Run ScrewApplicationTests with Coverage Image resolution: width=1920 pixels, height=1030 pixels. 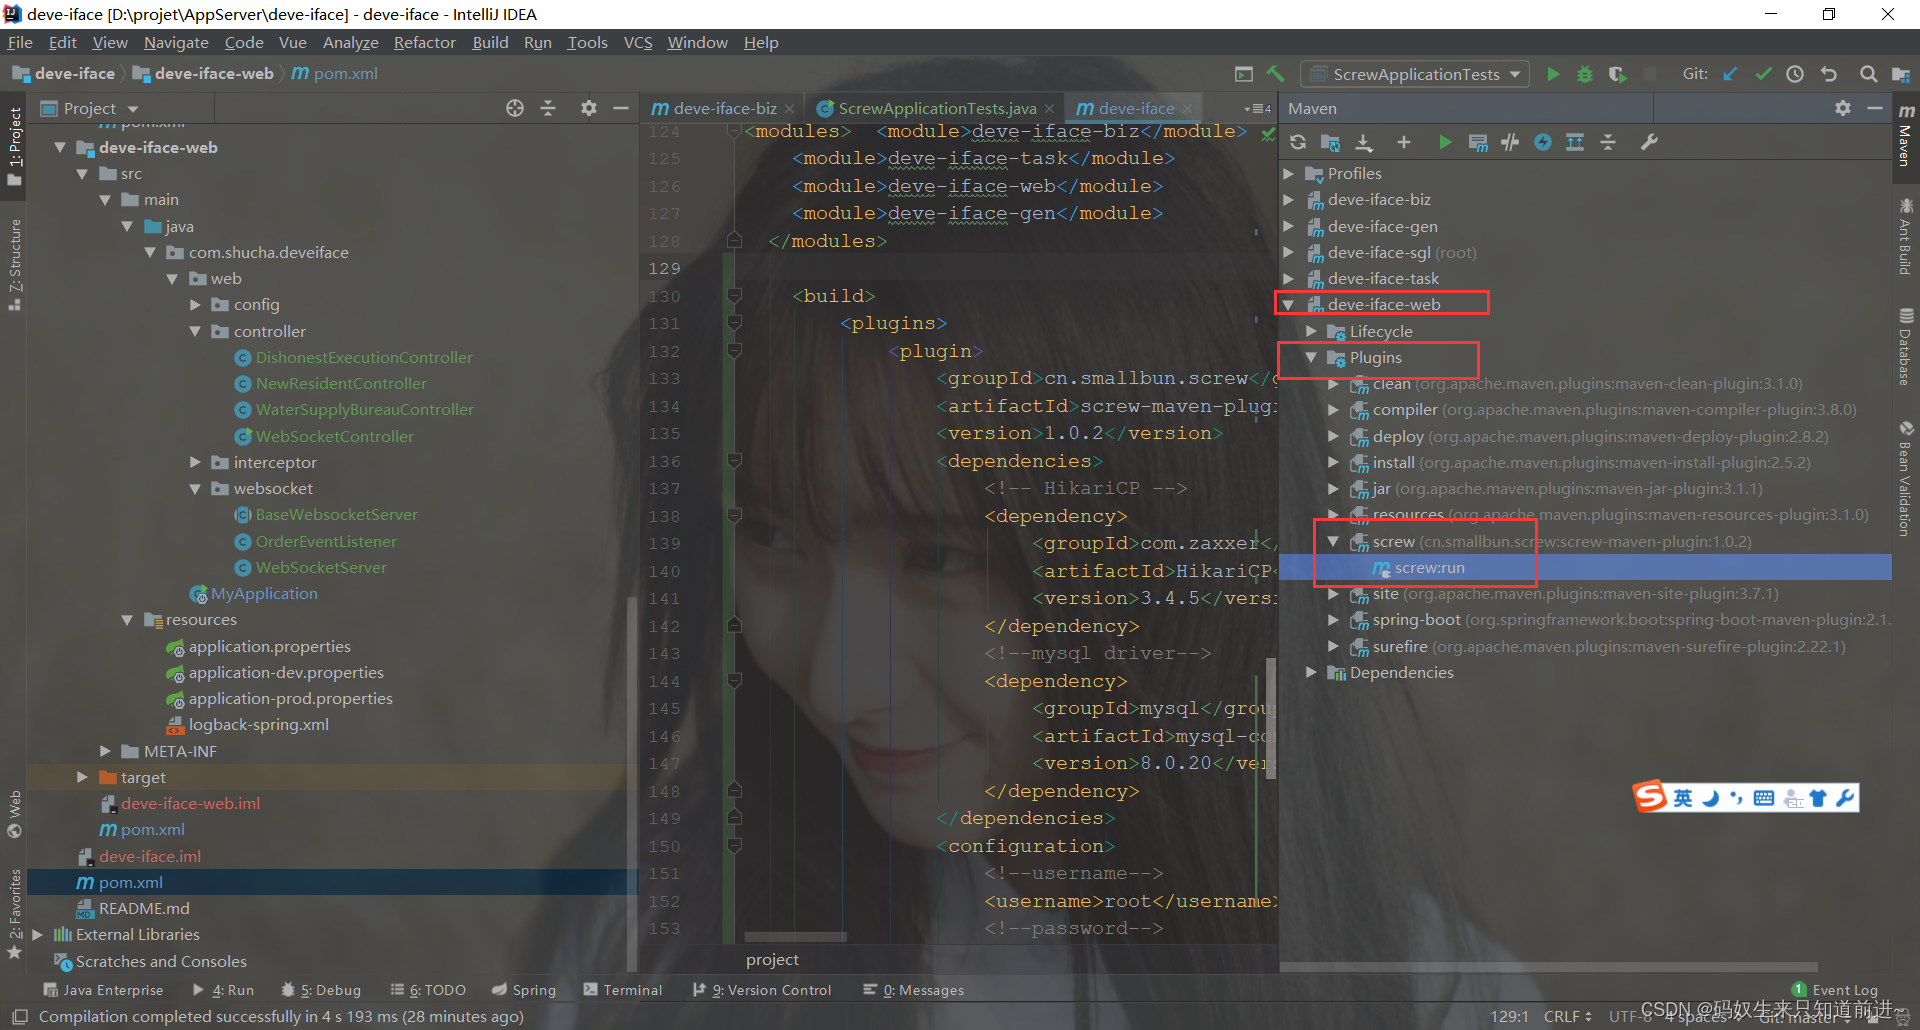(x=1617, y=73)
